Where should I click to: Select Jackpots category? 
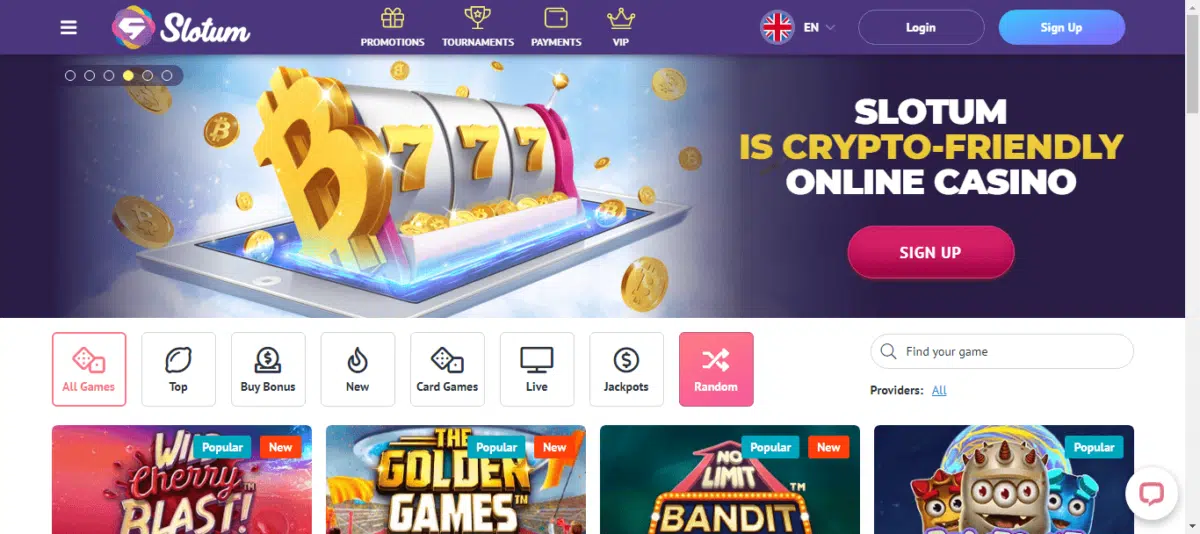tap(626, 369)
